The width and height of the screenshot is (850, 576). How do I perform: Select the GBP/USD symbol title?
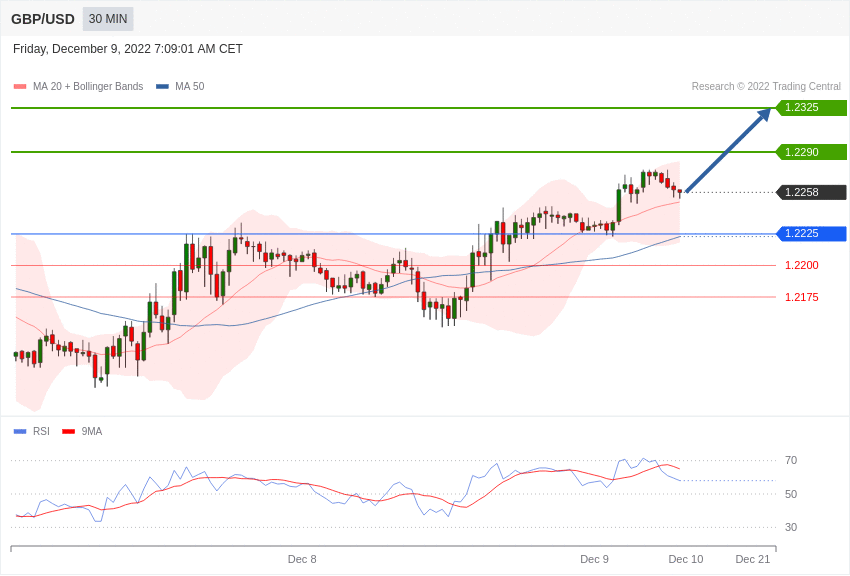coord(43,19)
